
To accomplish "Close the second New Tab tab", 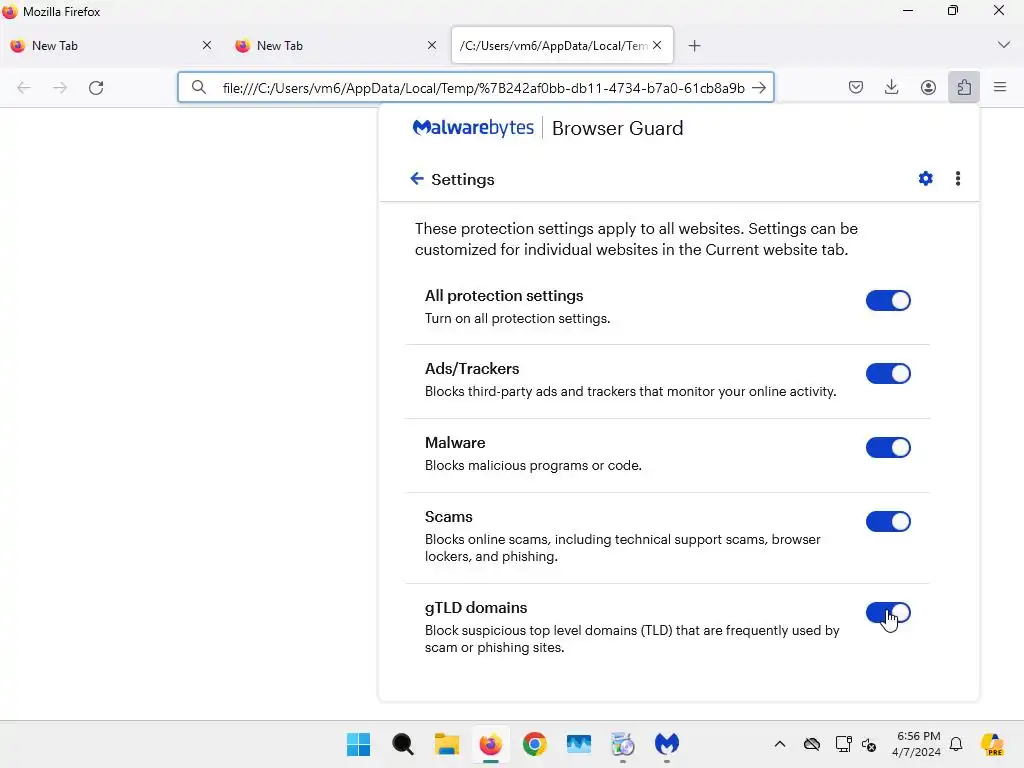I will [x=432, y=45].
